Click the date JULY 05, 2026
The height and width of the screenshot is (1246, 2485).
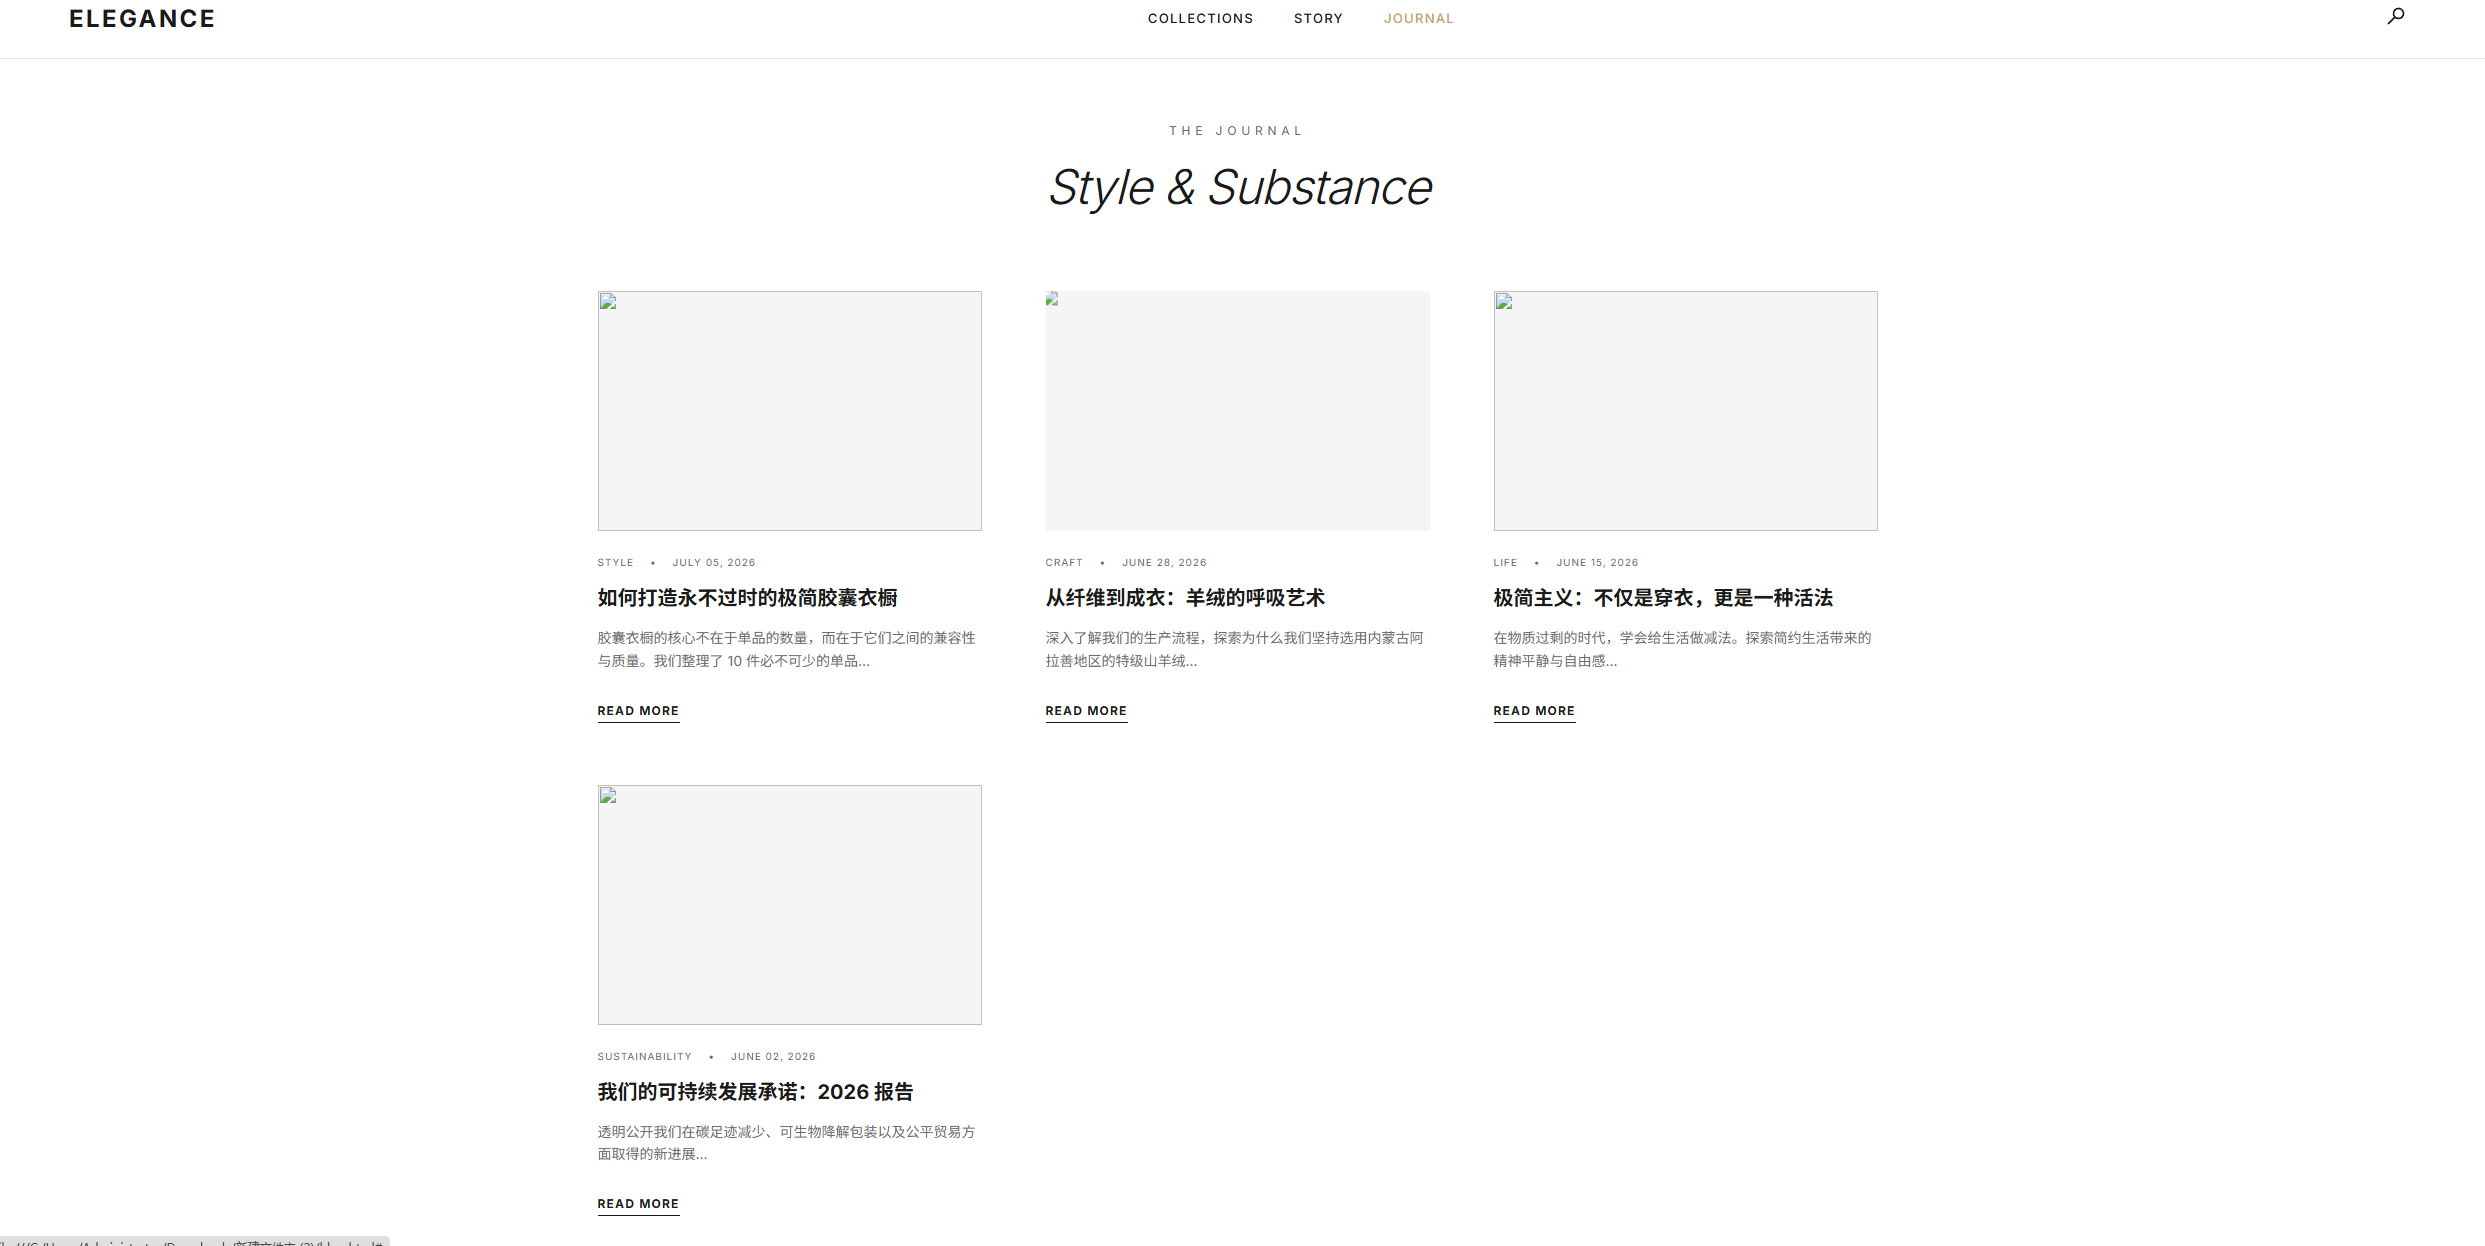[x=714, y=563]
